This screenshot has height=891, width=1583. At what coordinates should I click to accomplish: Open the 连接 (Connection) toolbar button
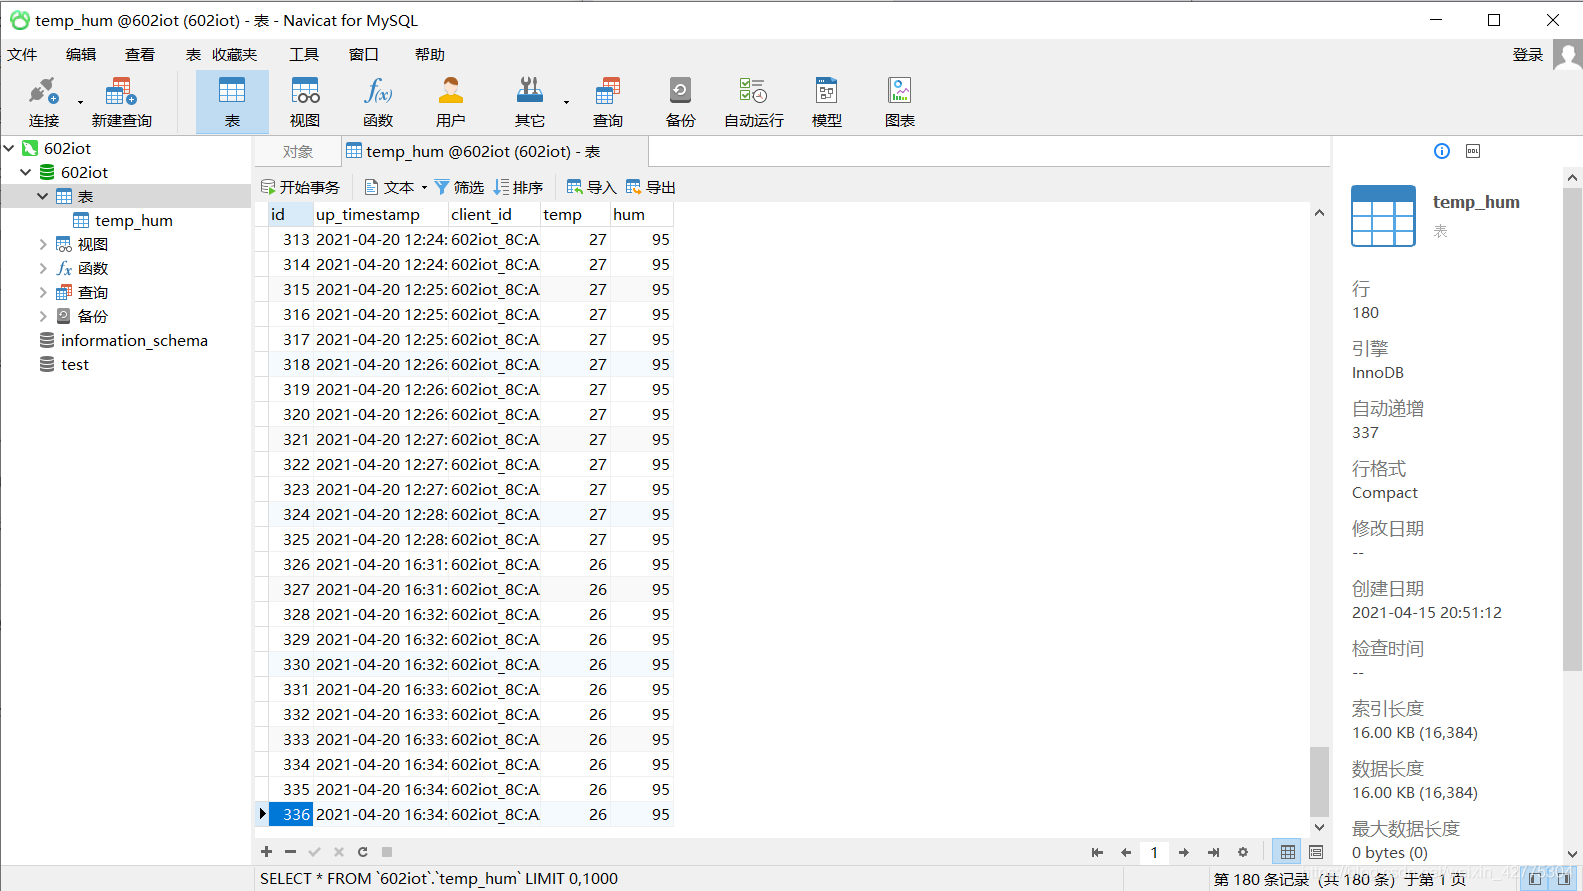[x=43, y=102]
